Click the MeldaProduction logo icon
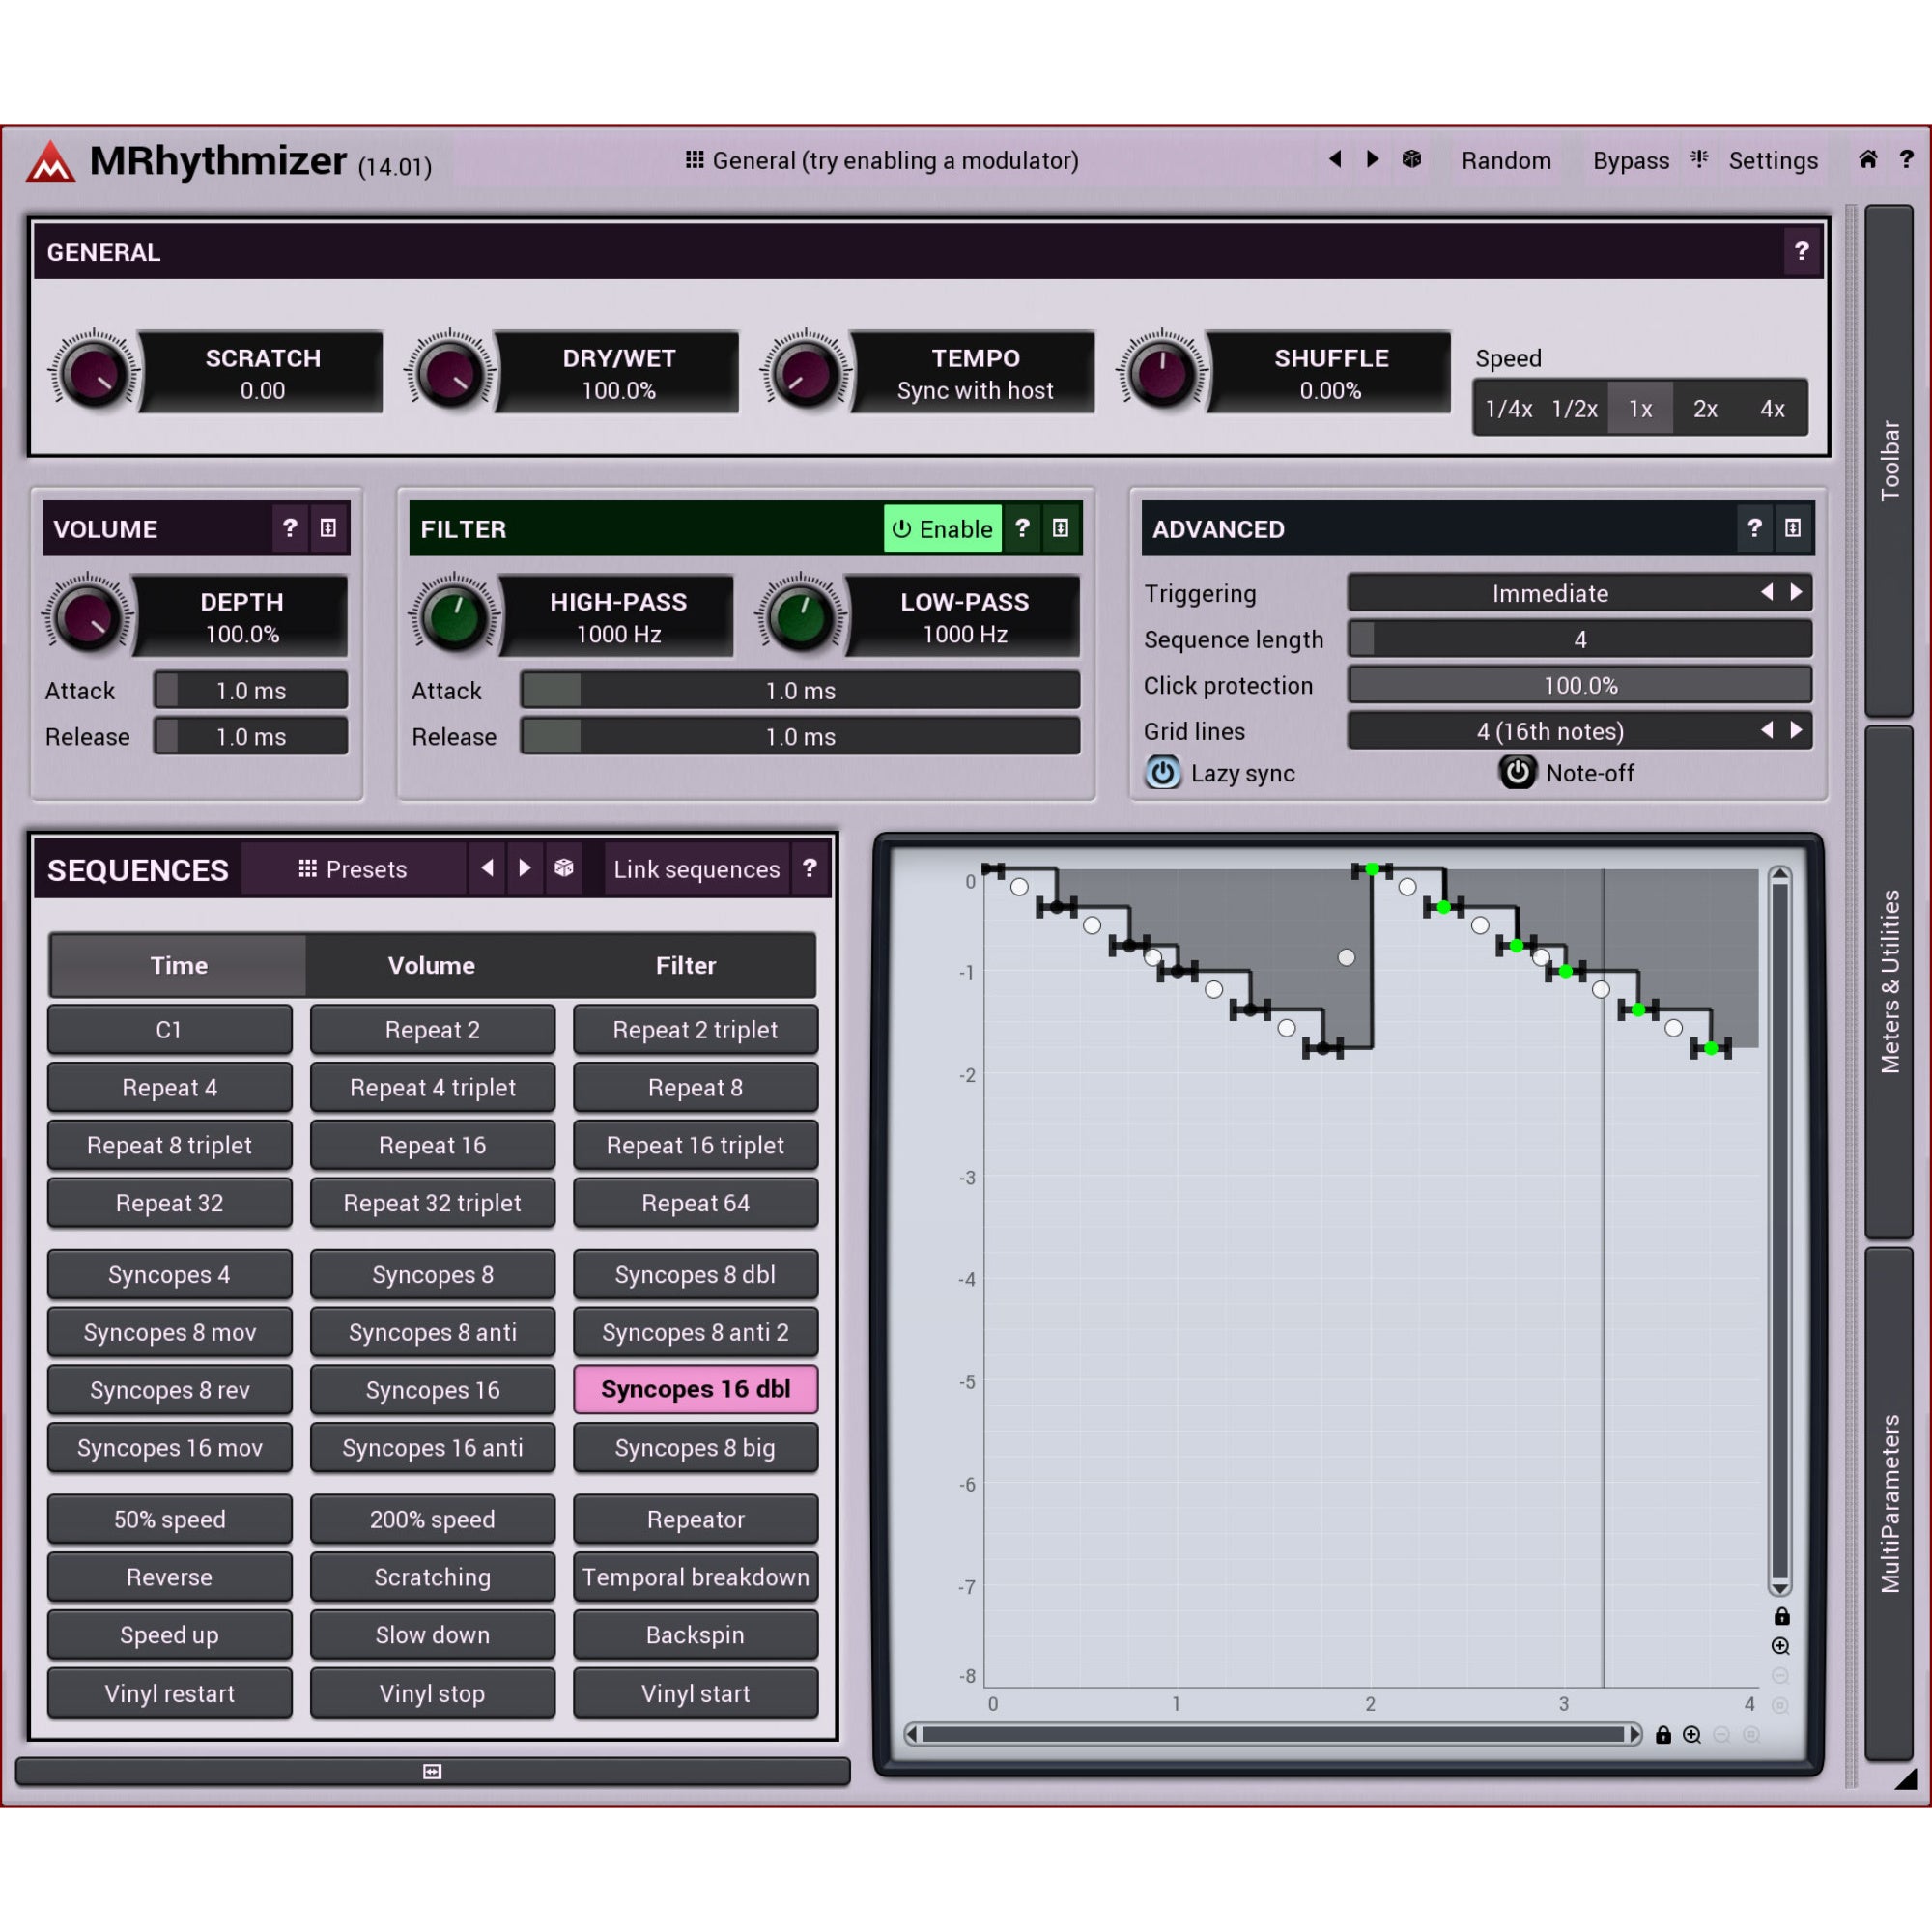Image resolution: width=1932 pixels, height=1932 pixels. click(x=50, y=160)
